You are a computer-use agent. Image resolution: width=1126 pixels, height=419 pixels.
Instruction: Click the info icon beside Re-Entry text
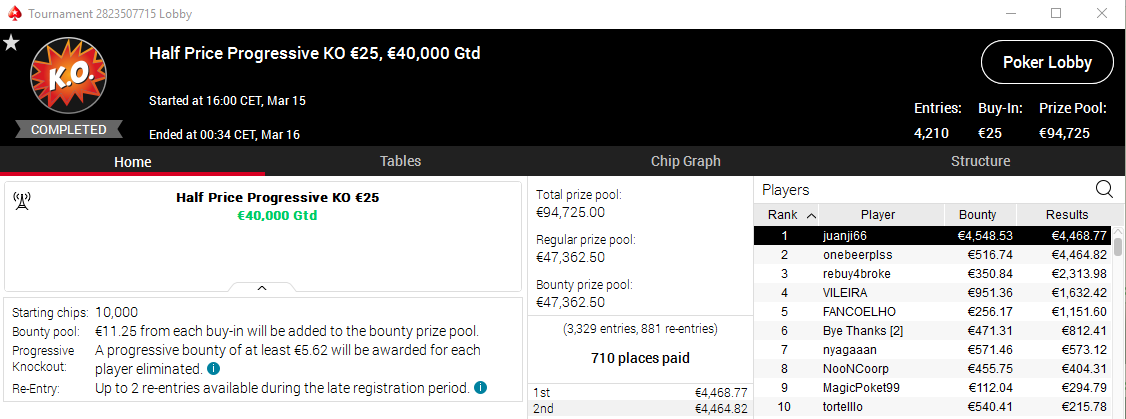[481, 387]
